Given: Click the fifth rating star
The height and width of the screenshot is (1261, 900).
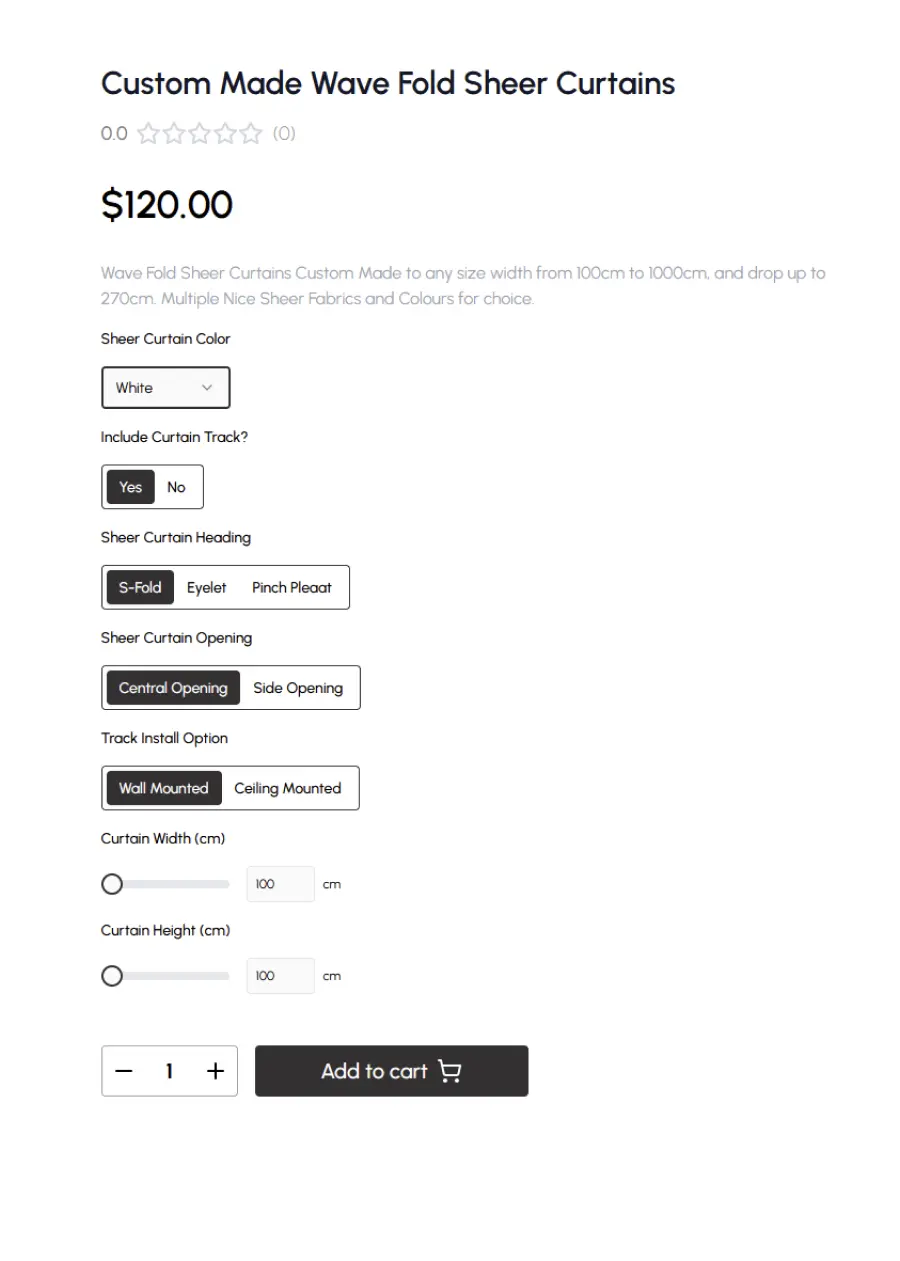Looking at the screenshot, I should [251, 133].
